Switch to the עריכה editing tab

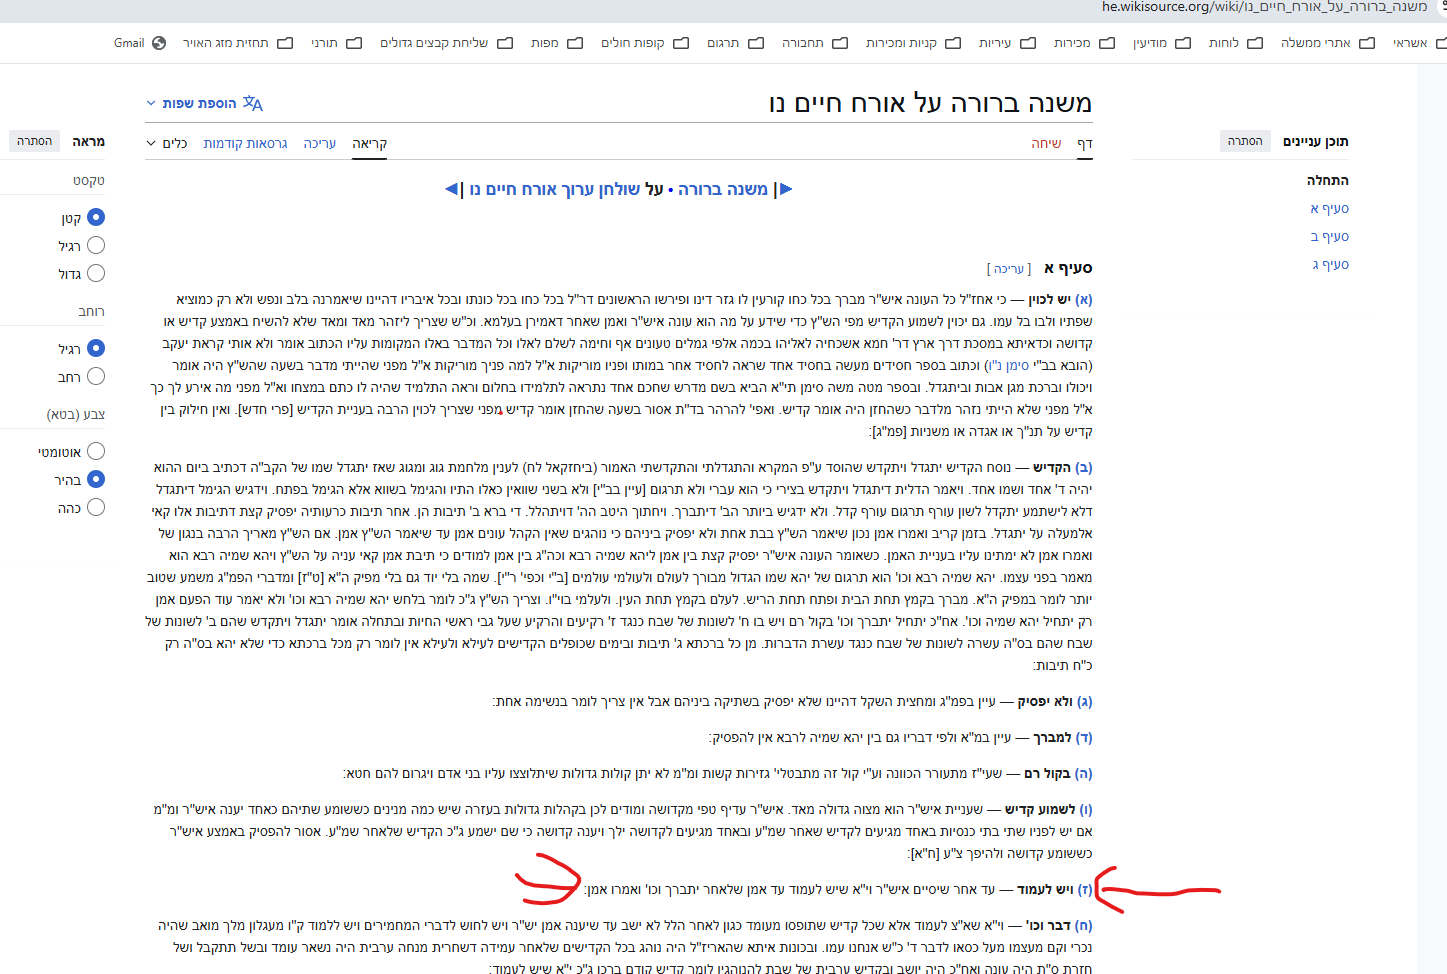tap(318, 142)
